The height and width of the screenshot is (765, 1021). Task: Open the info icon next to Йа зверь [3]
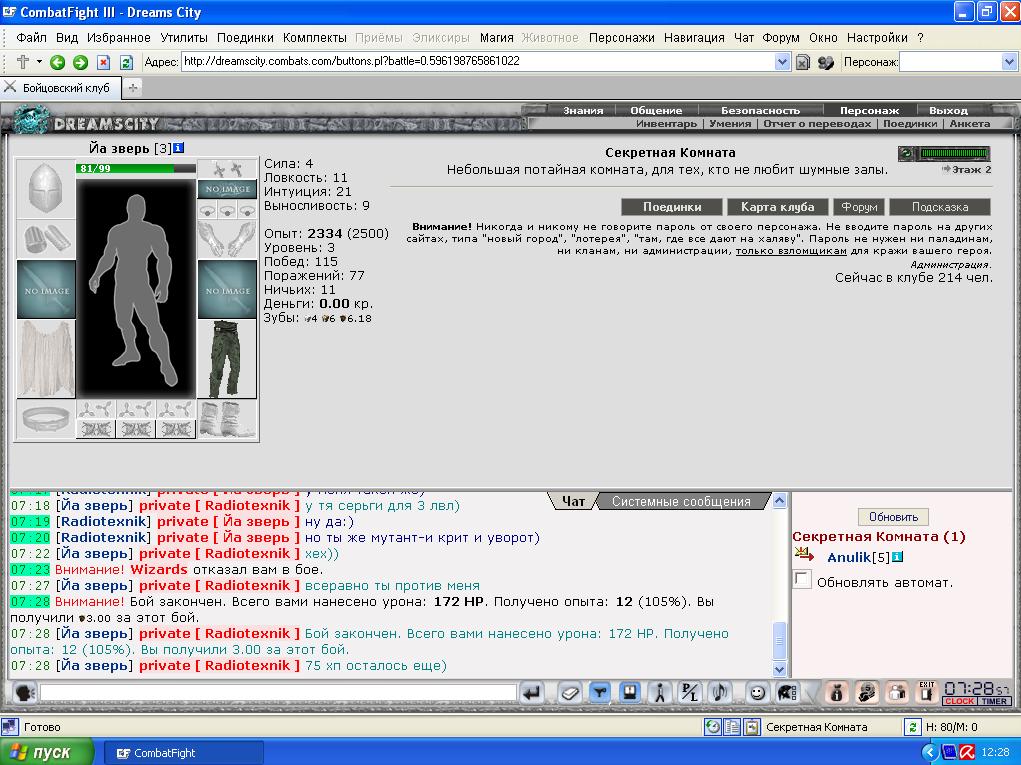[x=178, y=148]
